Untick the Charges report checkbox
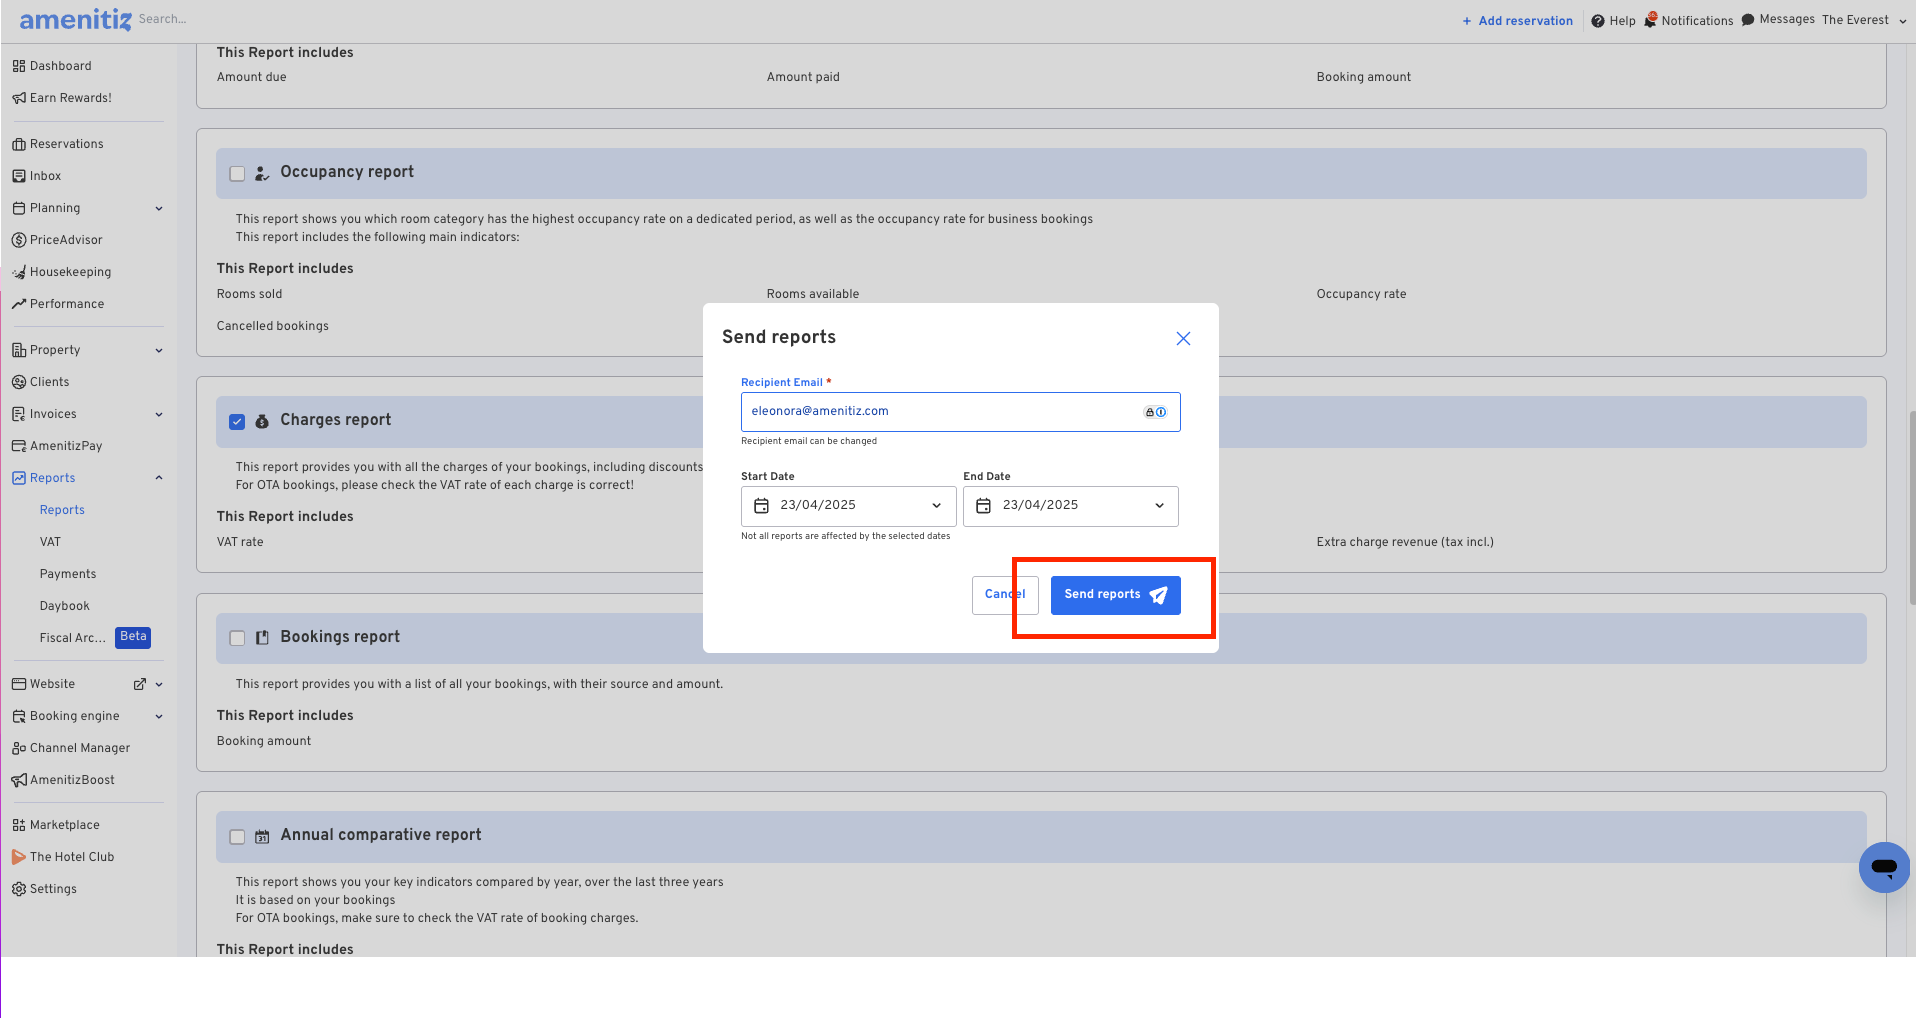Viewport: 1916px width, 1018px height. pos(237,422)
